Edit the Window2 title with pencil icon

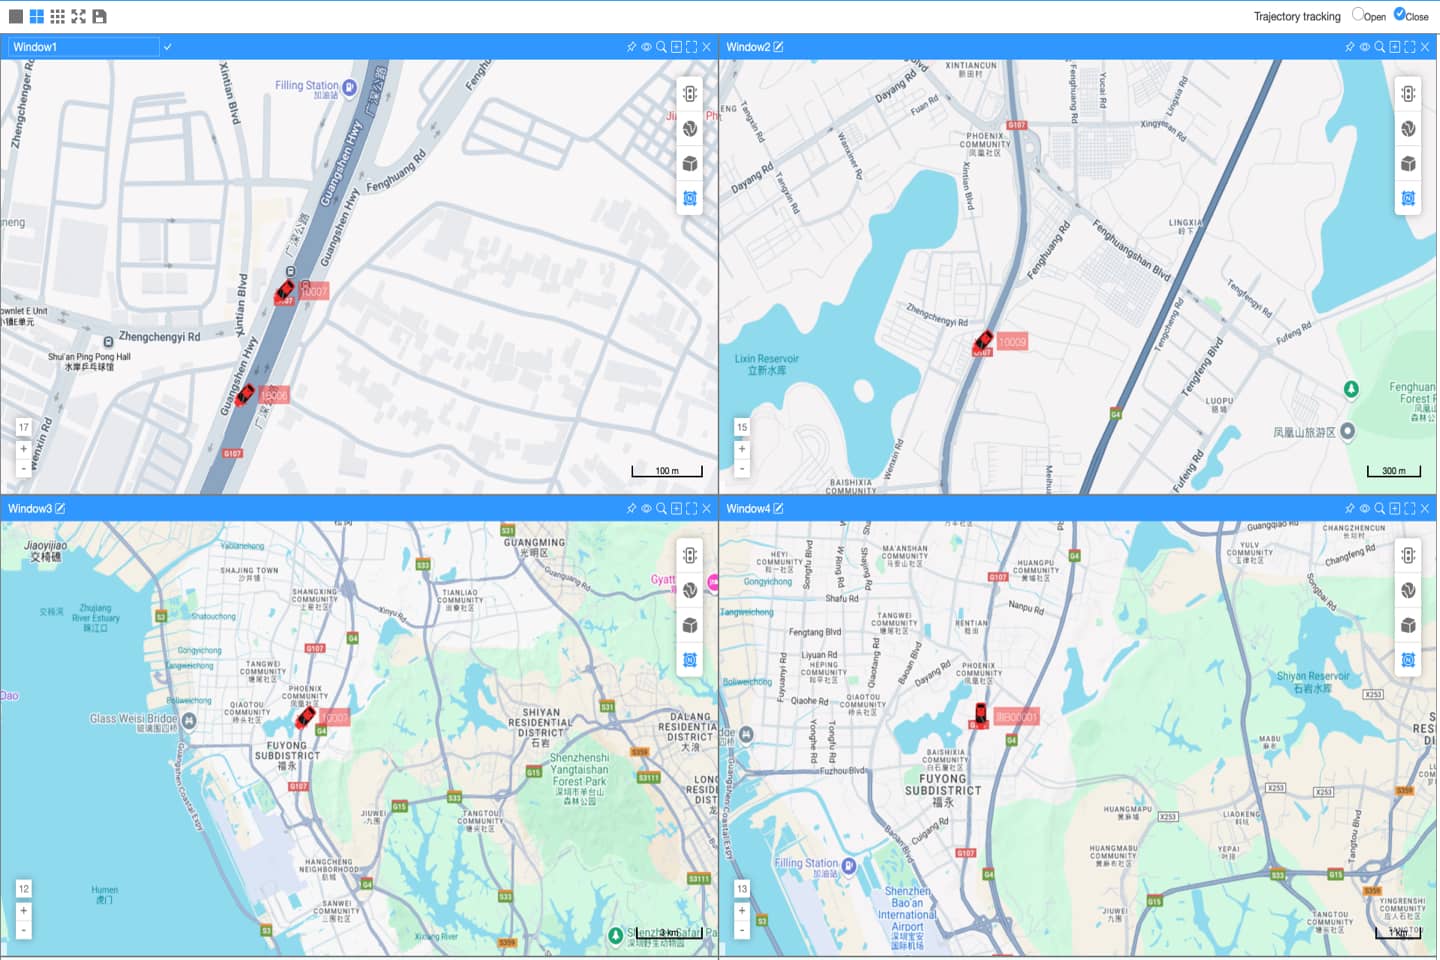coord(778,47)
